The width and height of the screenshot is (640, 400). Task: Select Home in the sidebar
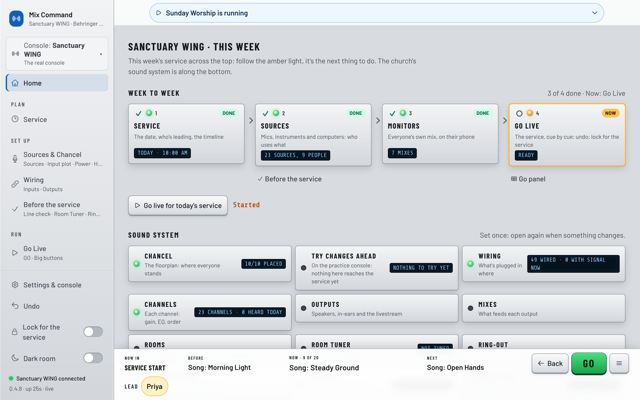[x=57, y=83]
